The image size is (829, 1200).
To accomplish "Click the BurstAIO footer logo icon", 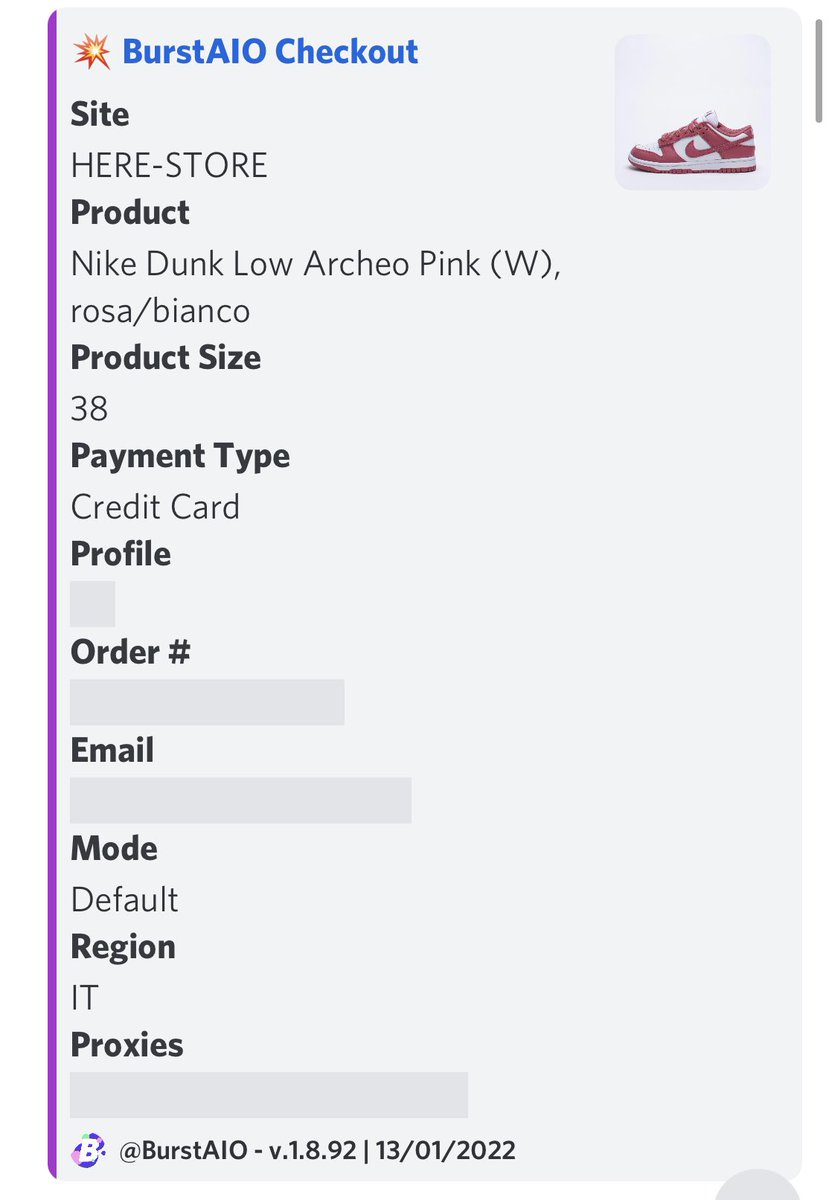I will click(x=89, y=1150).
